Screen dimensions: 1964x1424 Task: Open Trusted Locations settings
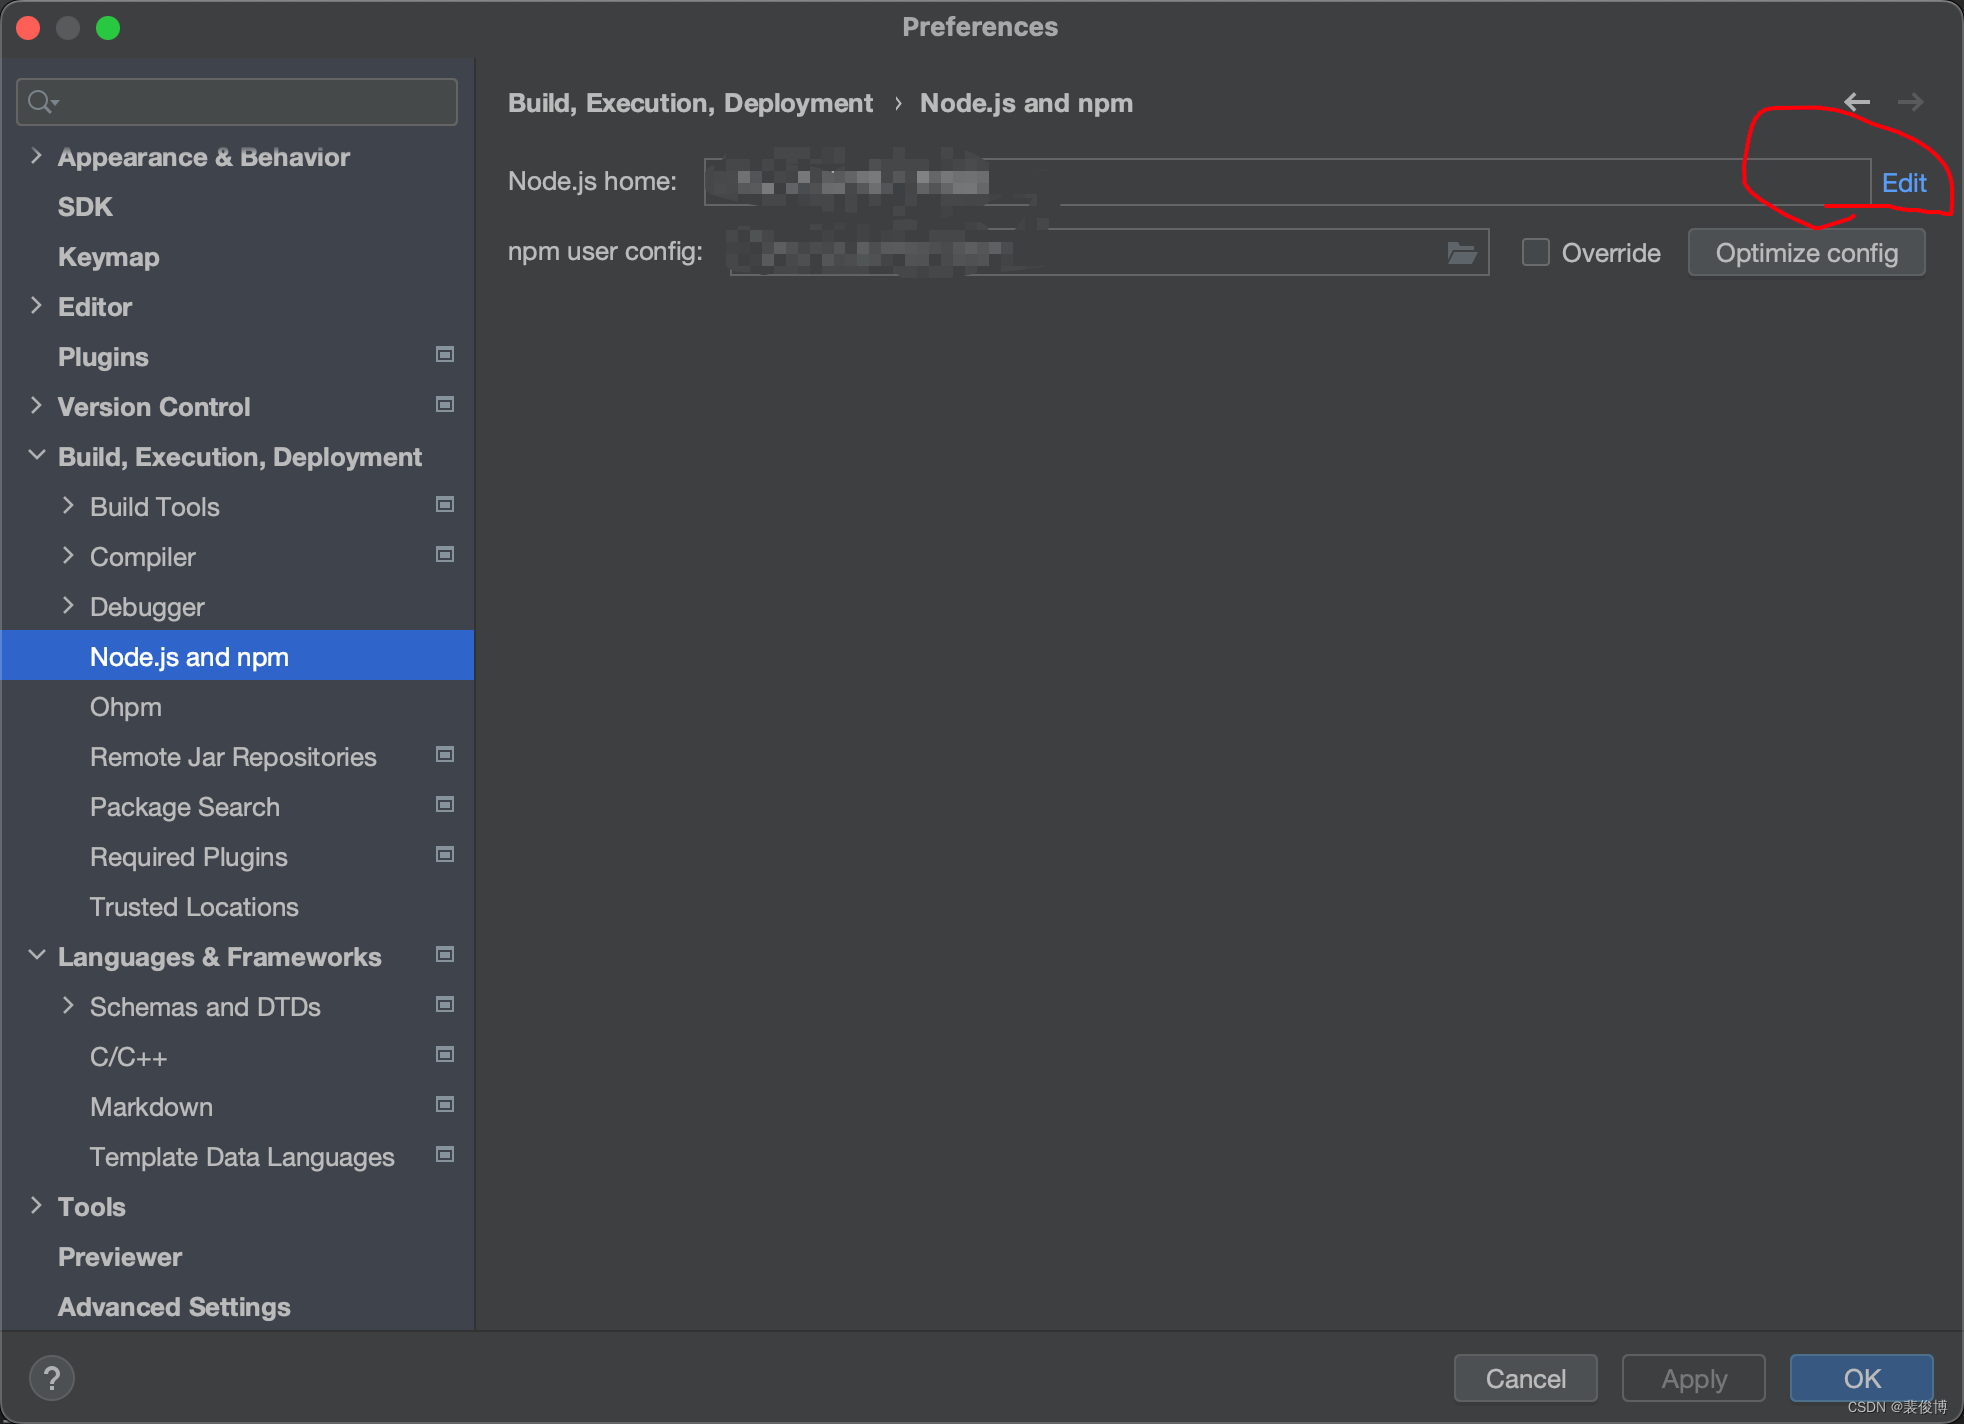[194, 907]
